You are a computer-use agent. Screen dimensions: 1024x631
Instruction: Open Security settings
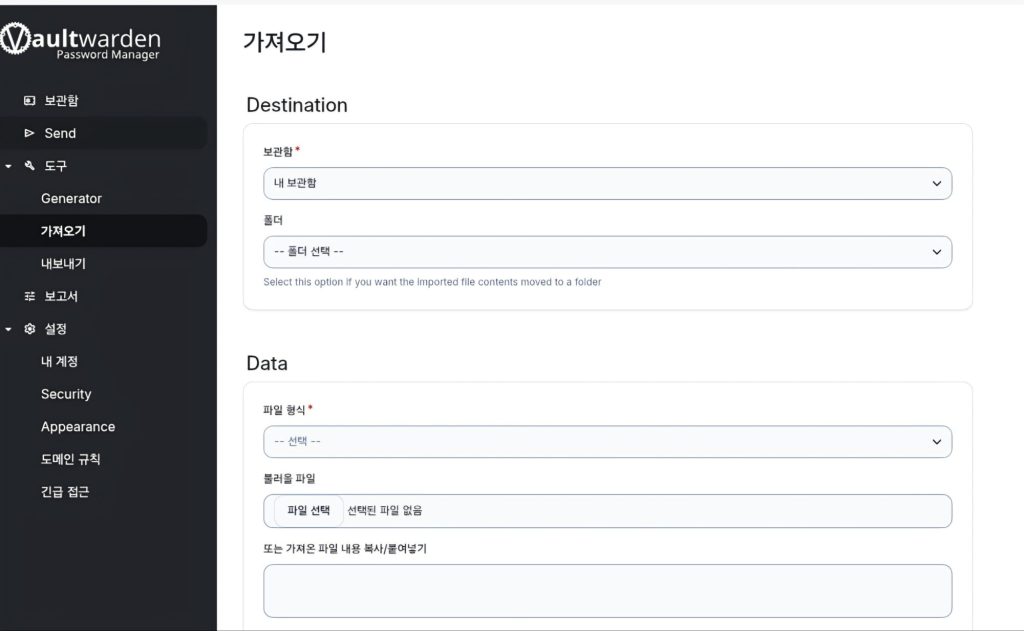pos(66,395)
